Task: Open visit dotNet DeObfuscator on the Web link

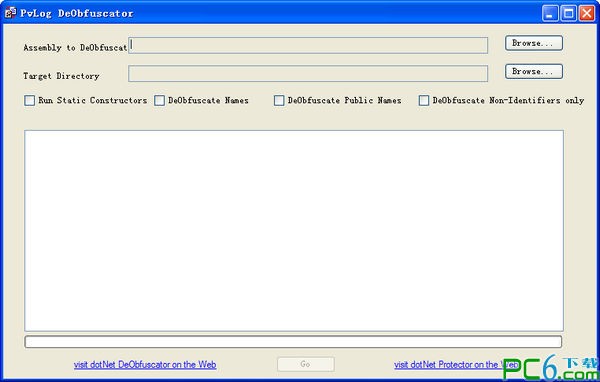Action: coord(145,364)
